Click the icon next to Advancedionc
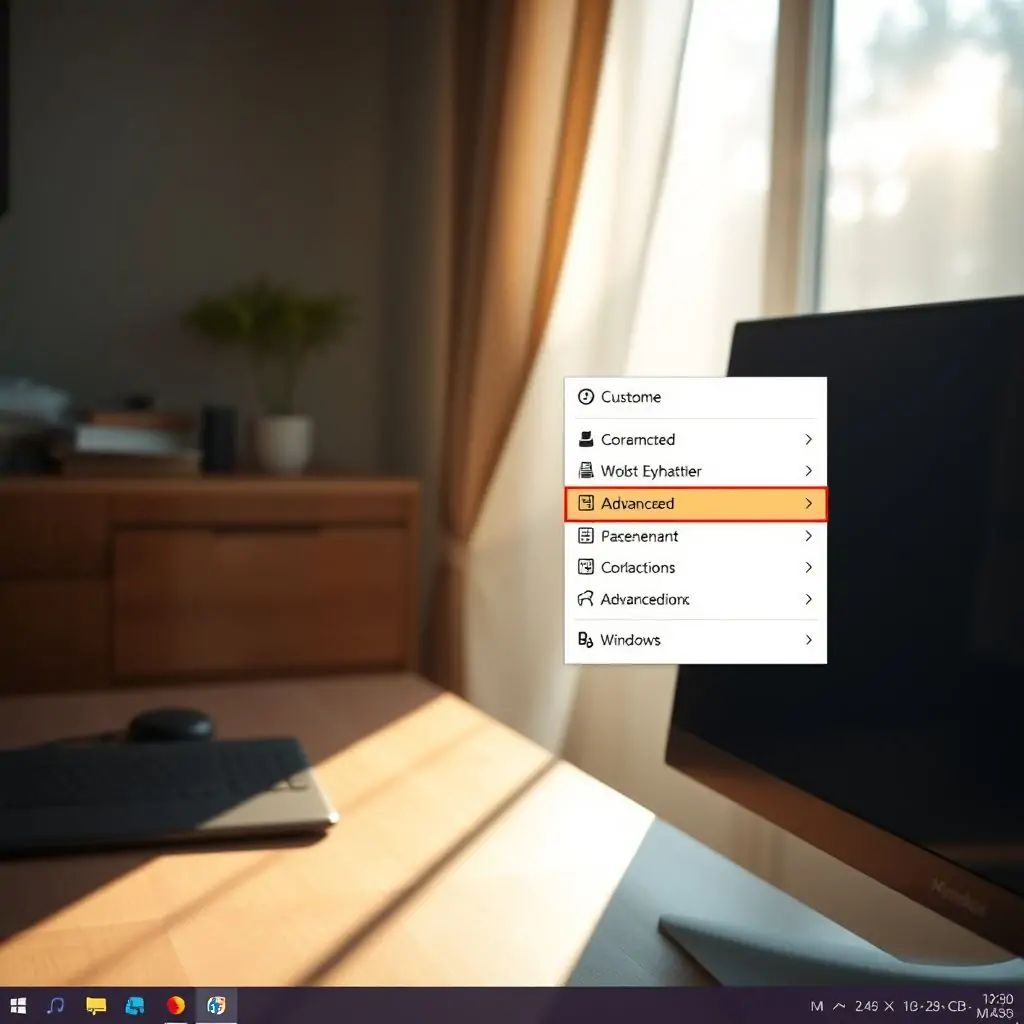Image resolution: width=1024 pixels, height=1024 pixels. pyautogui.click(x=586, y=599)
